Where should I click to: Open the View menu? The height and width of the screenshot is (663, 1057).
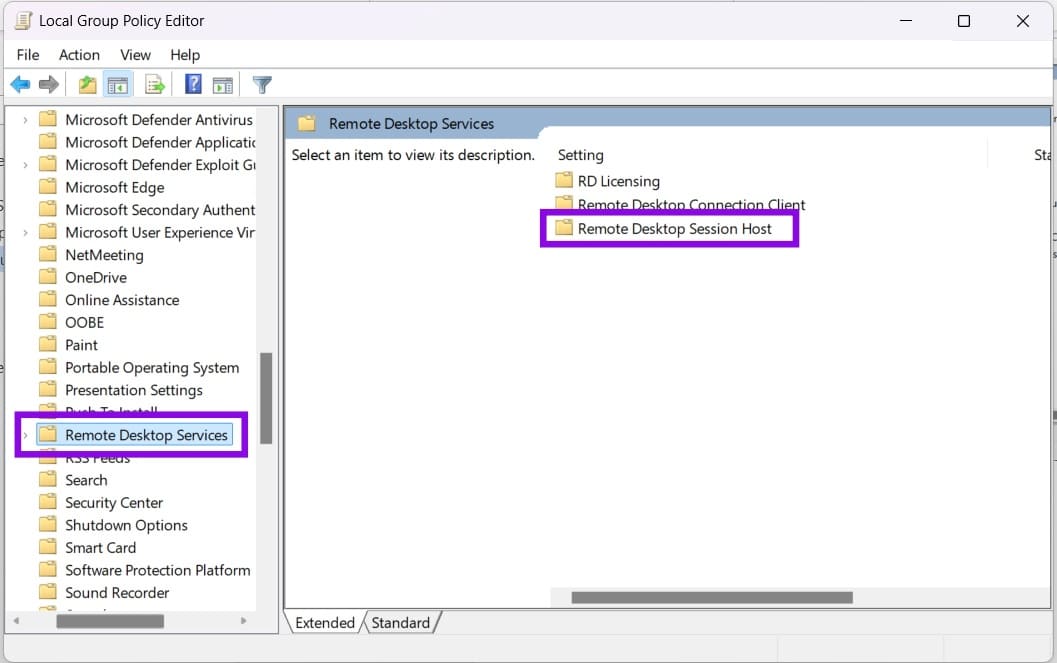point(135,55)
